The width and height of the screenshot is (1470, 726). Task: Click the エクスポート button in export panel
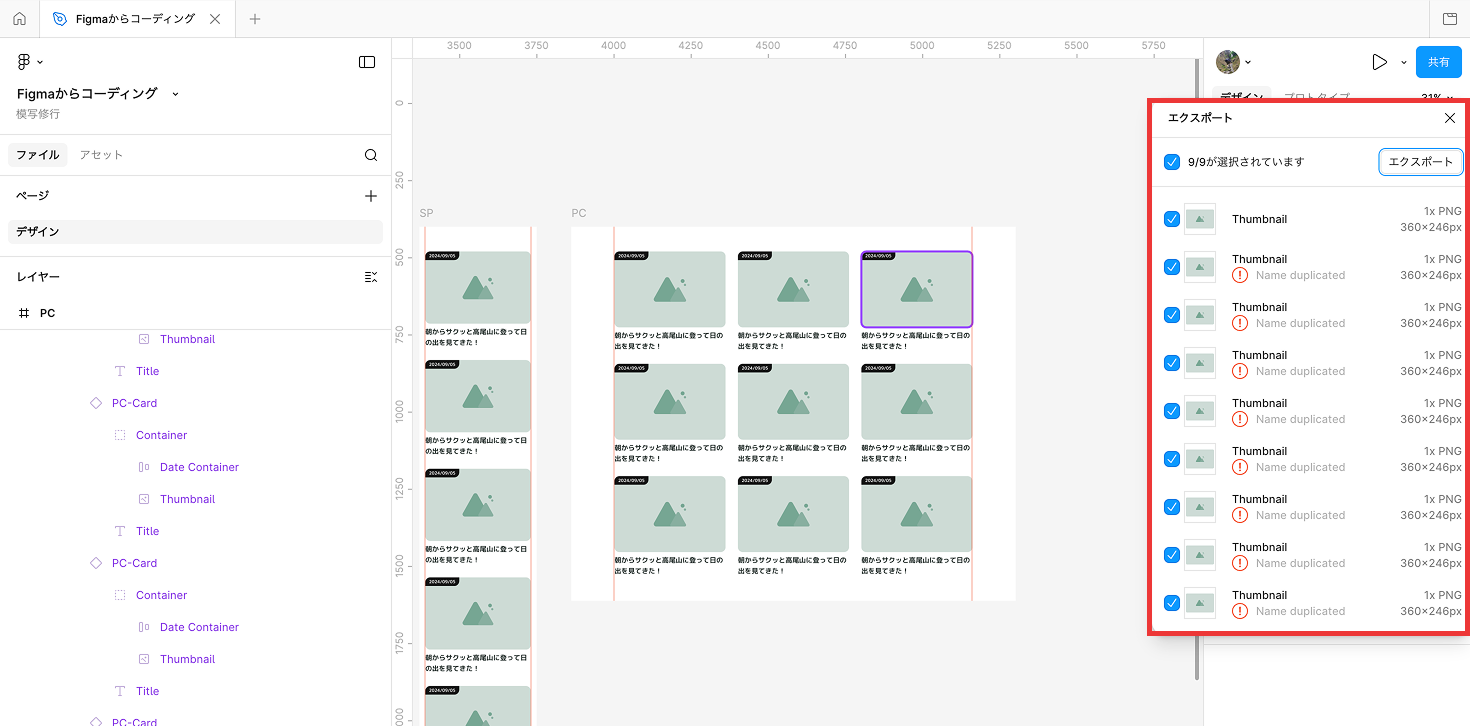pos(1420,162)
